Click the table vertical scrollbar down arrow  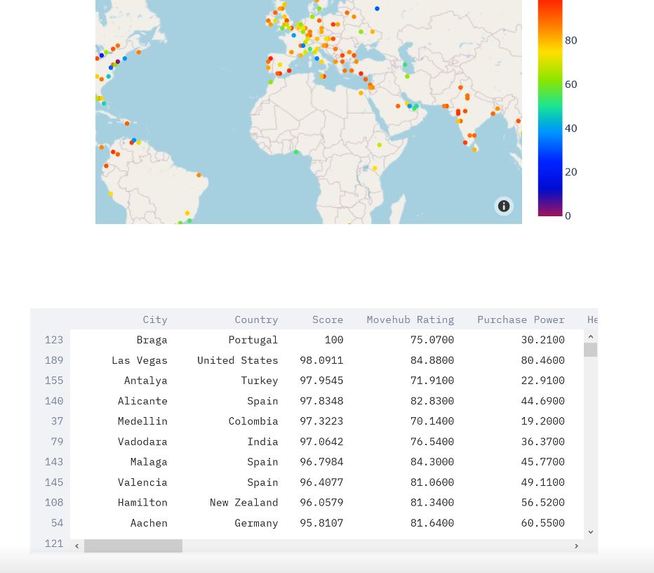point(590,532)
